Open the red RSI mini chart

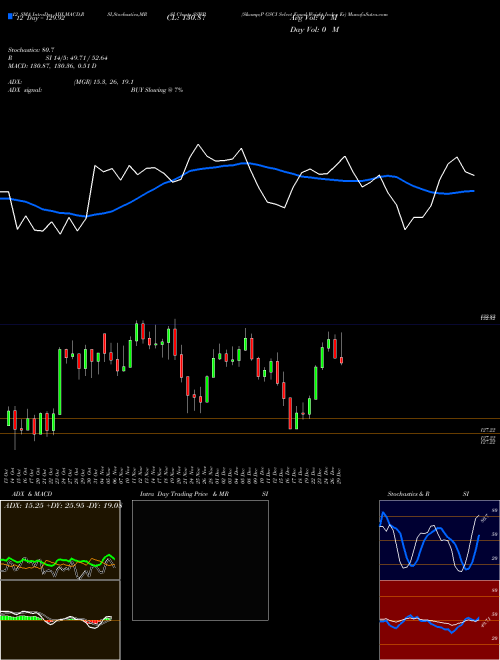[439, 620]
